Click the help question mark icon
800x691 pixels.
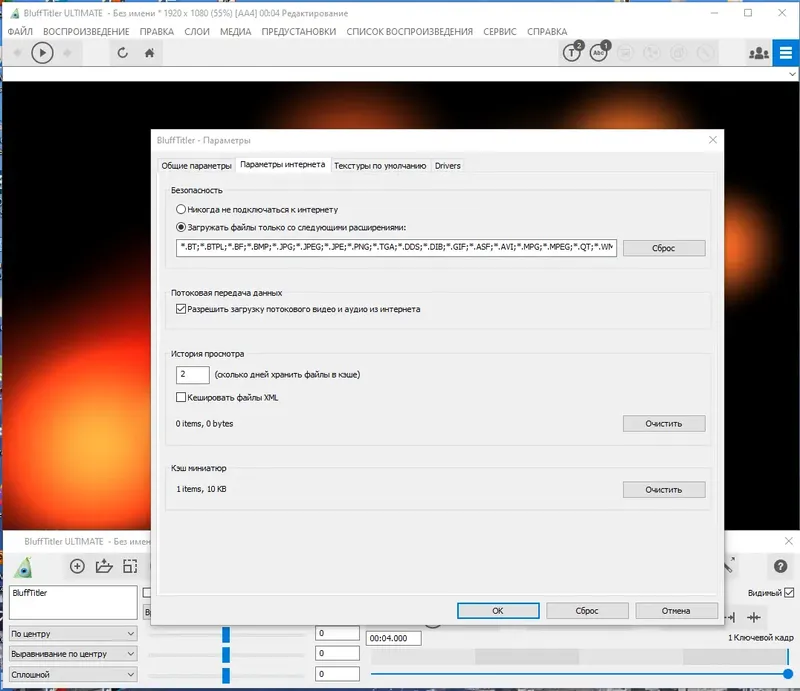point(780,566)
